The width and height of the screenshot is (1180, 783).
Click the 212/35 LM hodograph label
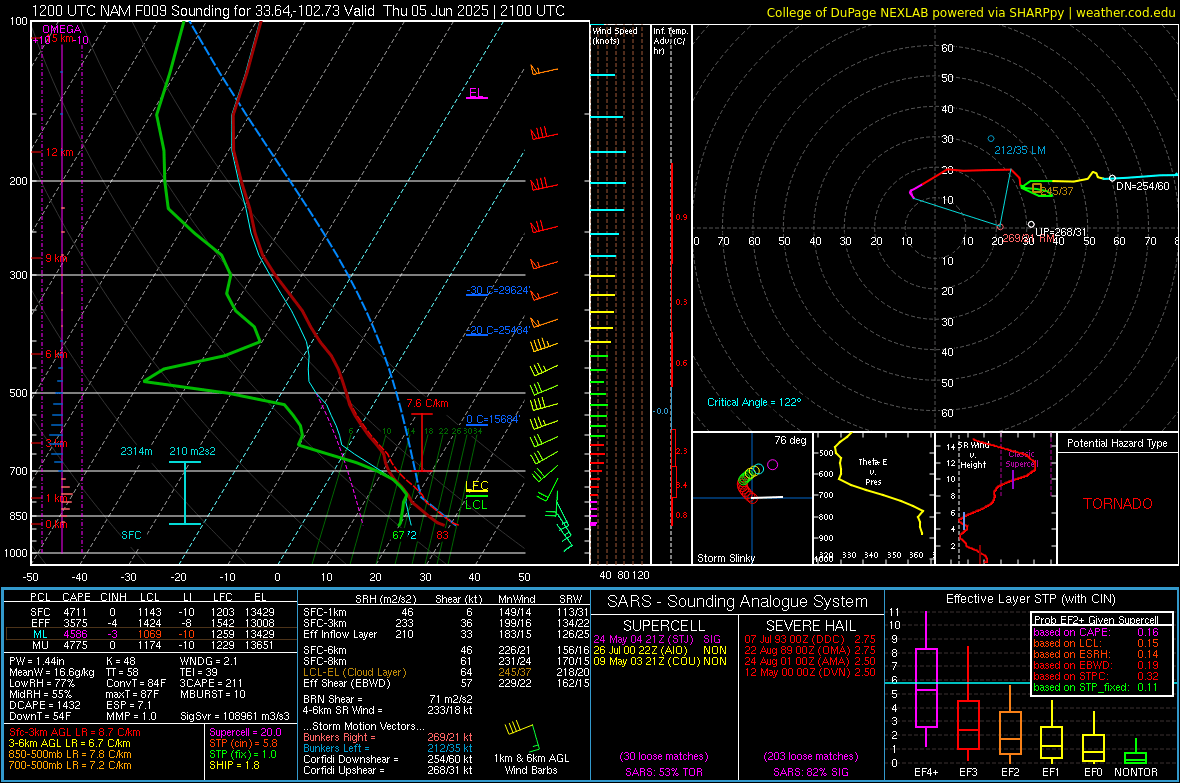click(x=1020, y=151)
